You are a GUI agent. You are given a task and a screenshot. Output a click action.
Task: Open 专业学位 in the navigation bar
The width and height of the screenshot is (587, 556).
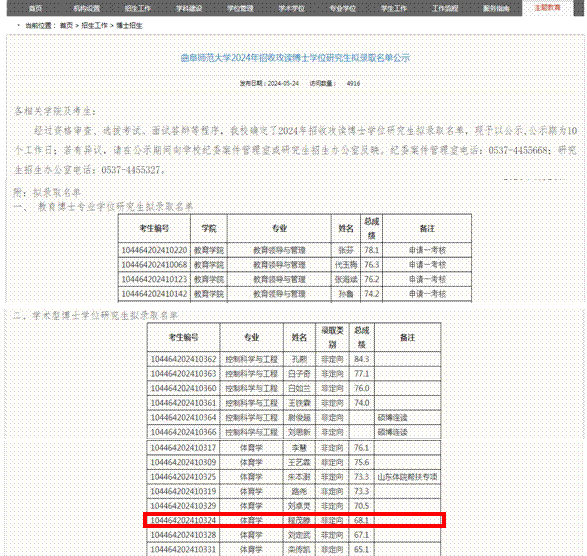(343, 8)
